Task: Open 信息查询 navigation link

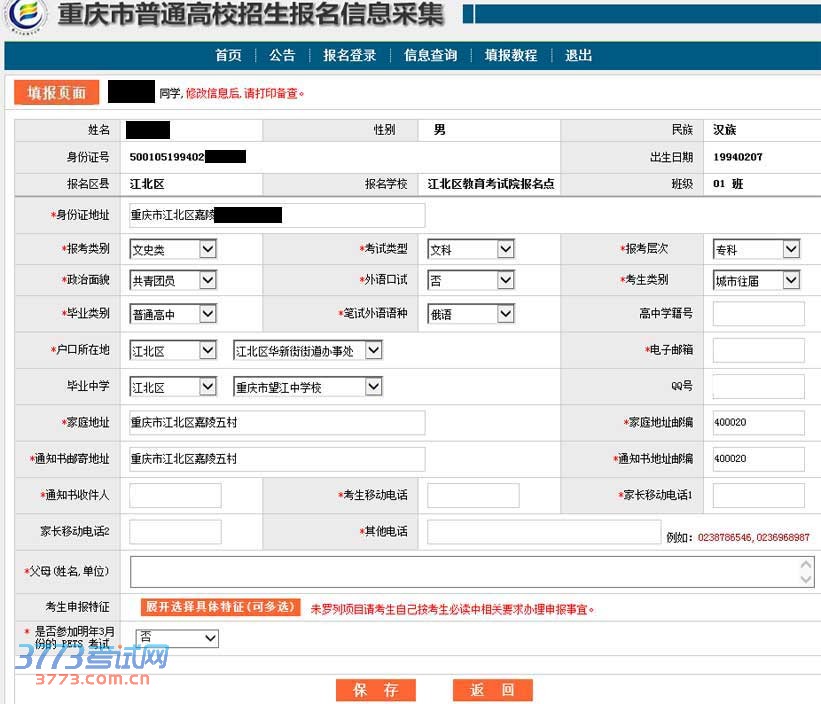Action: tap(430, 56)
